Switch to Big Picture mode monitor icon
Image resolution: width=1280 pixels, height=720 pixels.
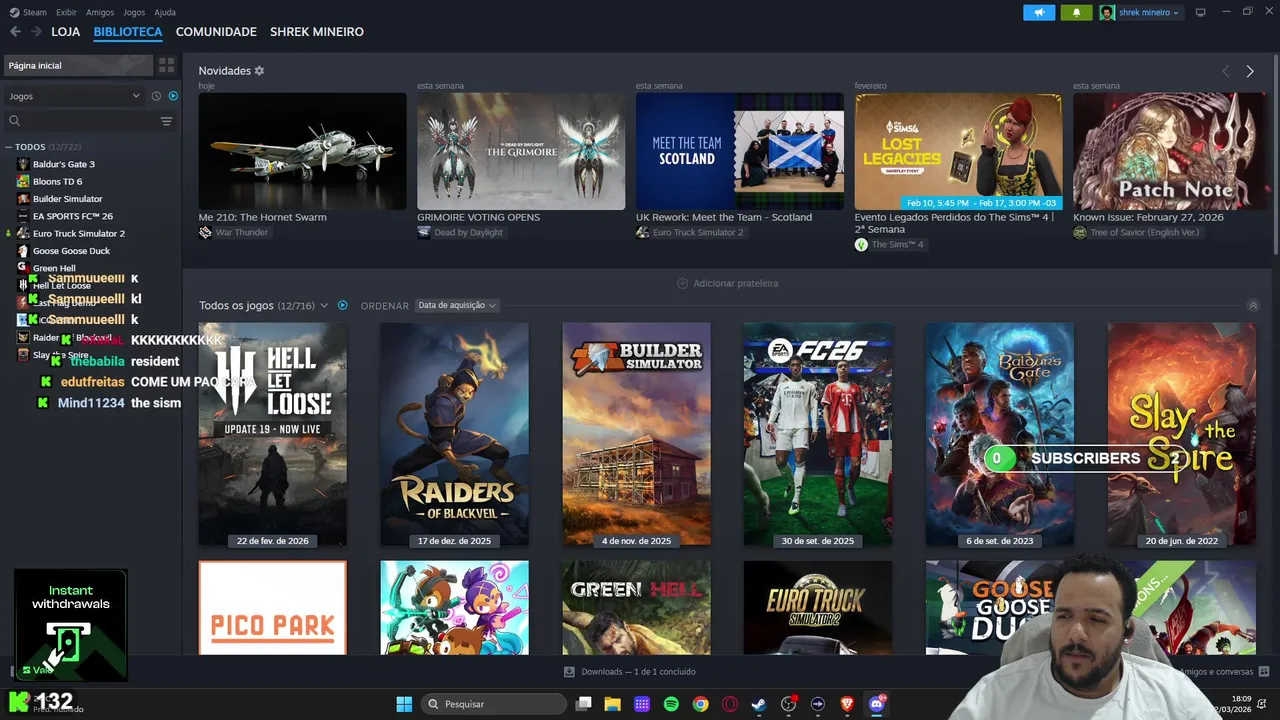[1200, 12]
